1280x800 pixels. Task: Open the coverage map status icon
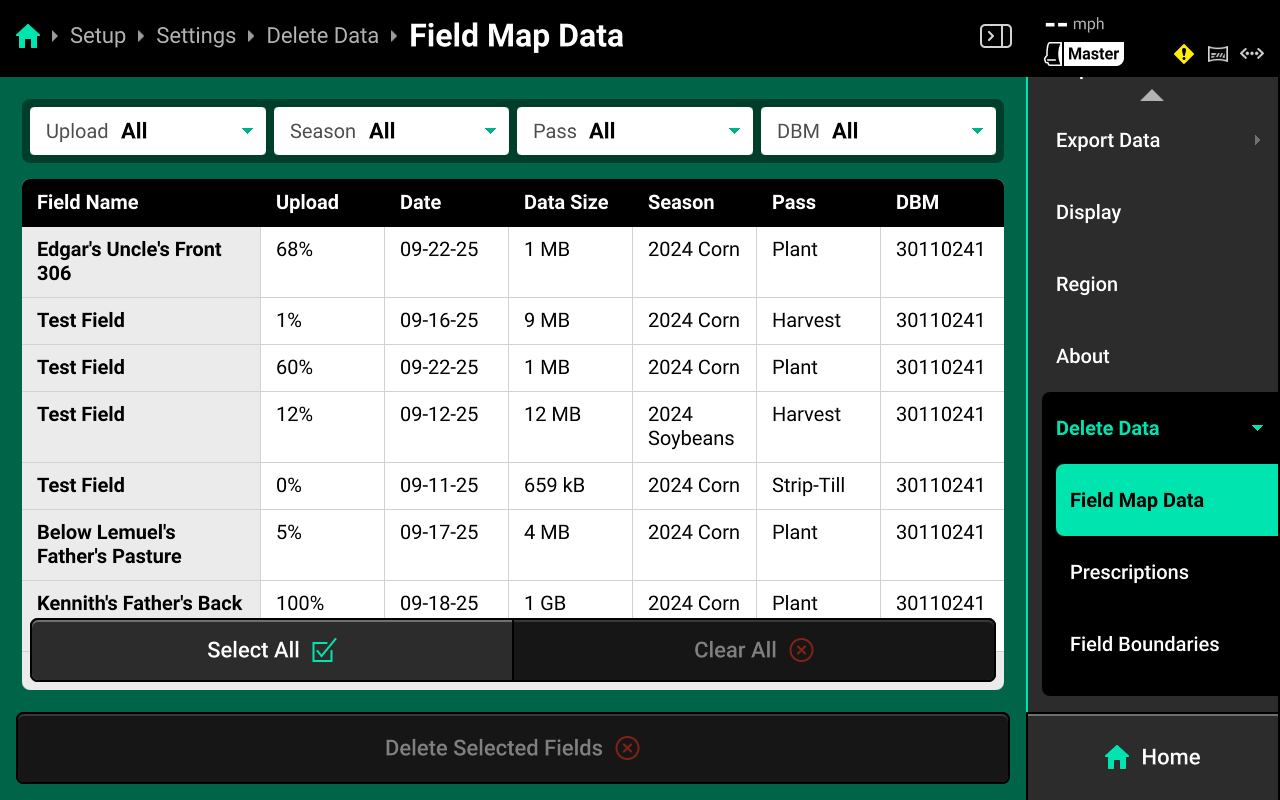coord(1218,54)
